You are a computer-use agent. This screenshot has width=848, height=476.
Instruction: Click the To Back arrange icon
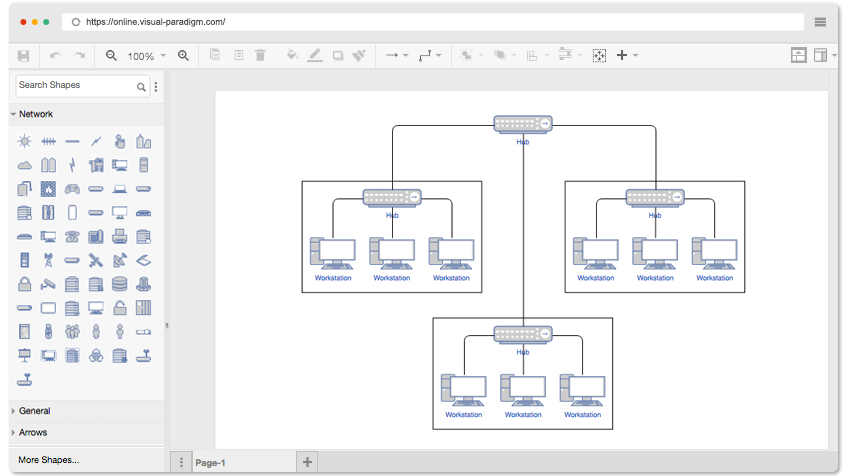pyautogui.click(x=500, y=55)
